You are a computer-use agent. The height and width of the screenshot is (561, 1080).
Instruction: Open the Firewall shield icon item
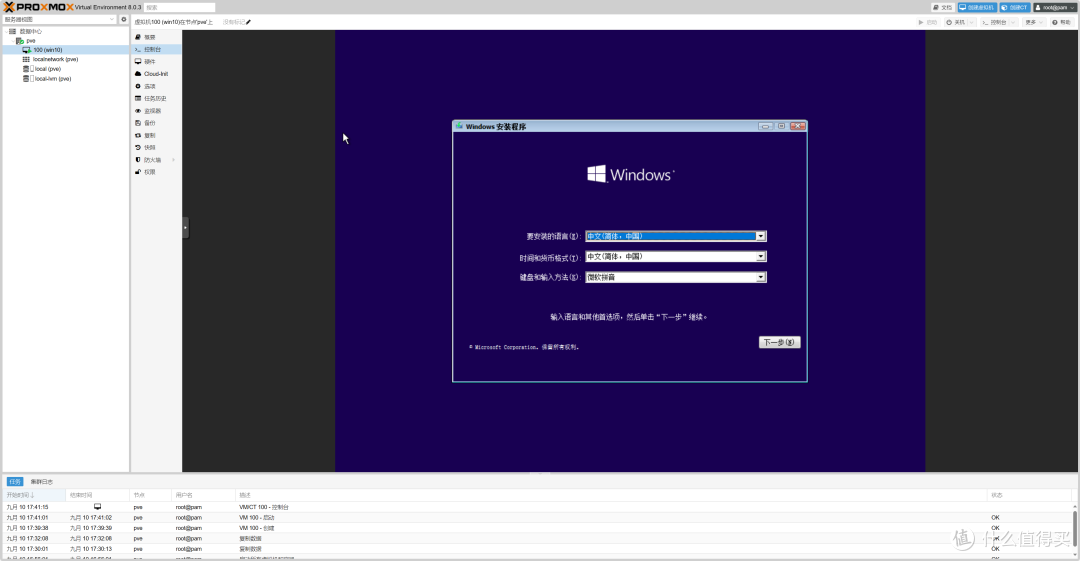tap(138, 160)
